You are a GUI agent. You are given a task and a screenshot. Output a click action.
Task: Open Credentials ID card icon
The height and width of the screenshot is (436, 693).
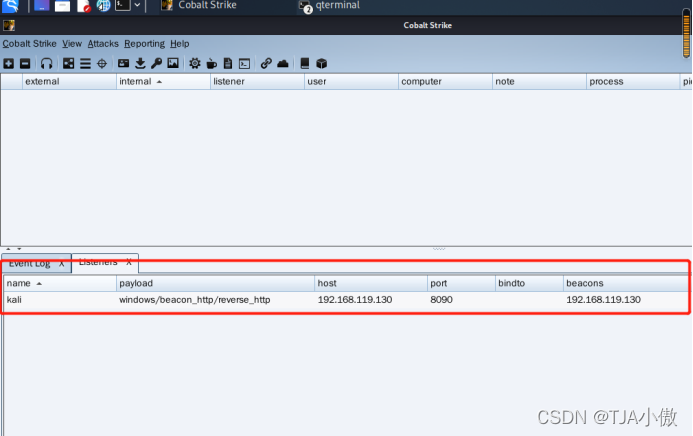pos(123,64)
